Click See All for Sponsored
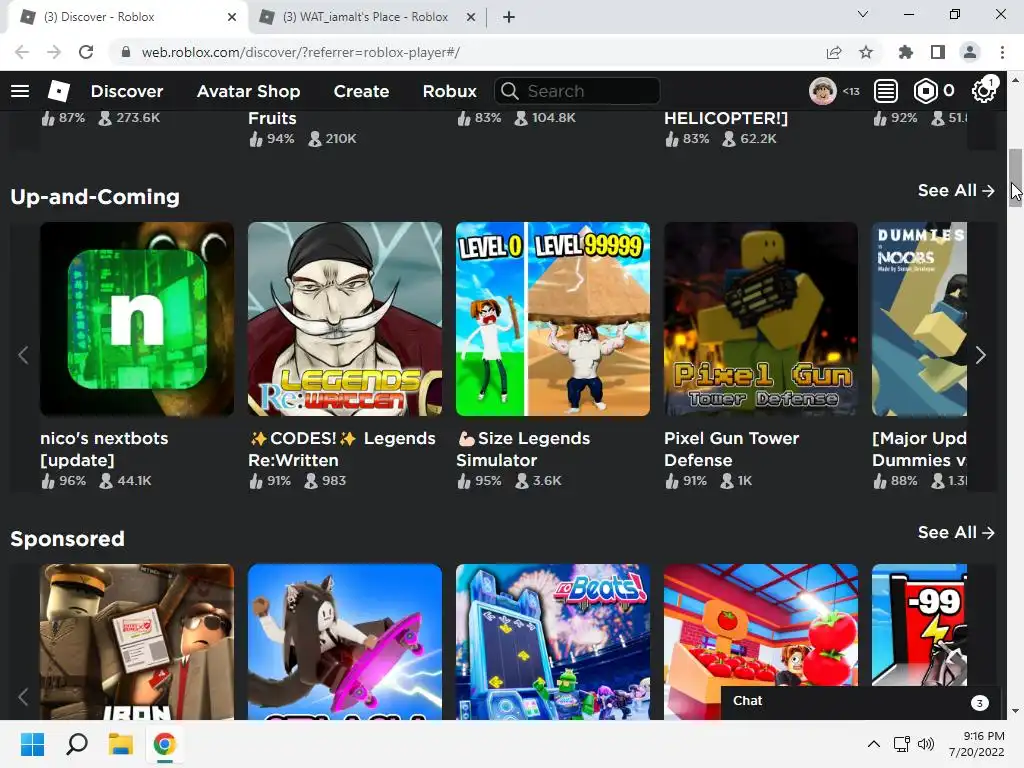Screen dimensions: 1024x768 click(956, 532)
